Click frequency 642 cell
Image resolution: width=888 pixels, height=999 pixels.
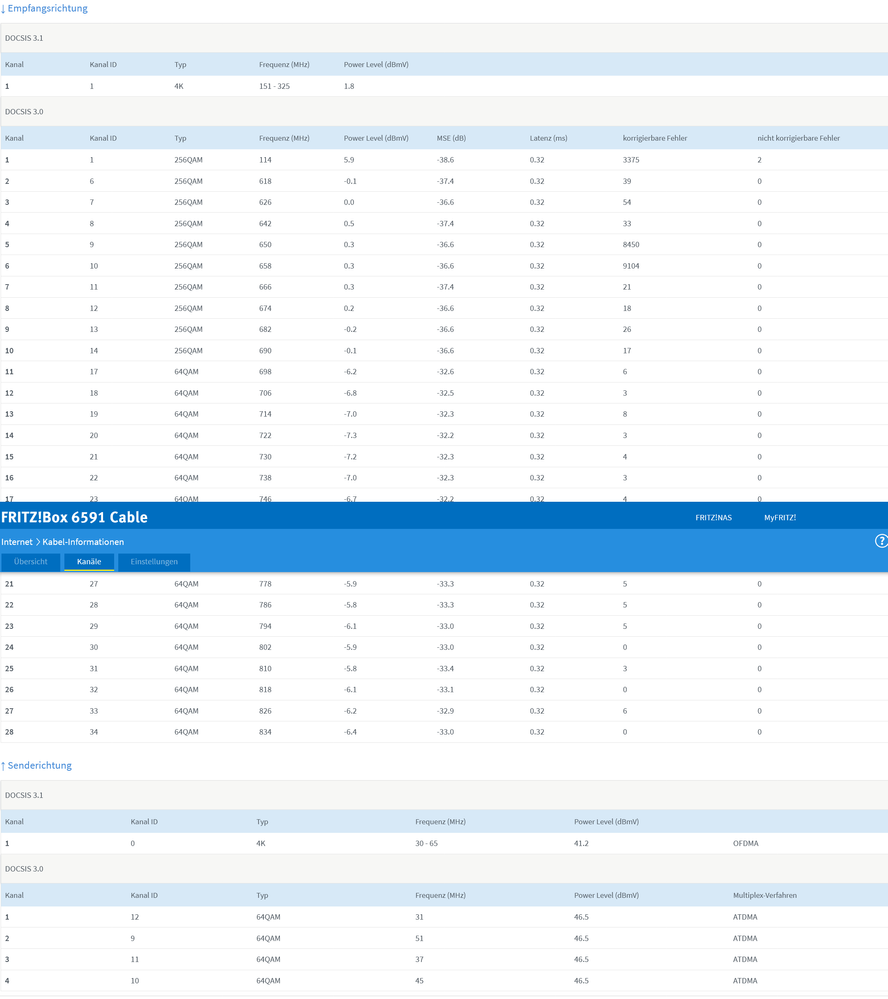point(265,224)
